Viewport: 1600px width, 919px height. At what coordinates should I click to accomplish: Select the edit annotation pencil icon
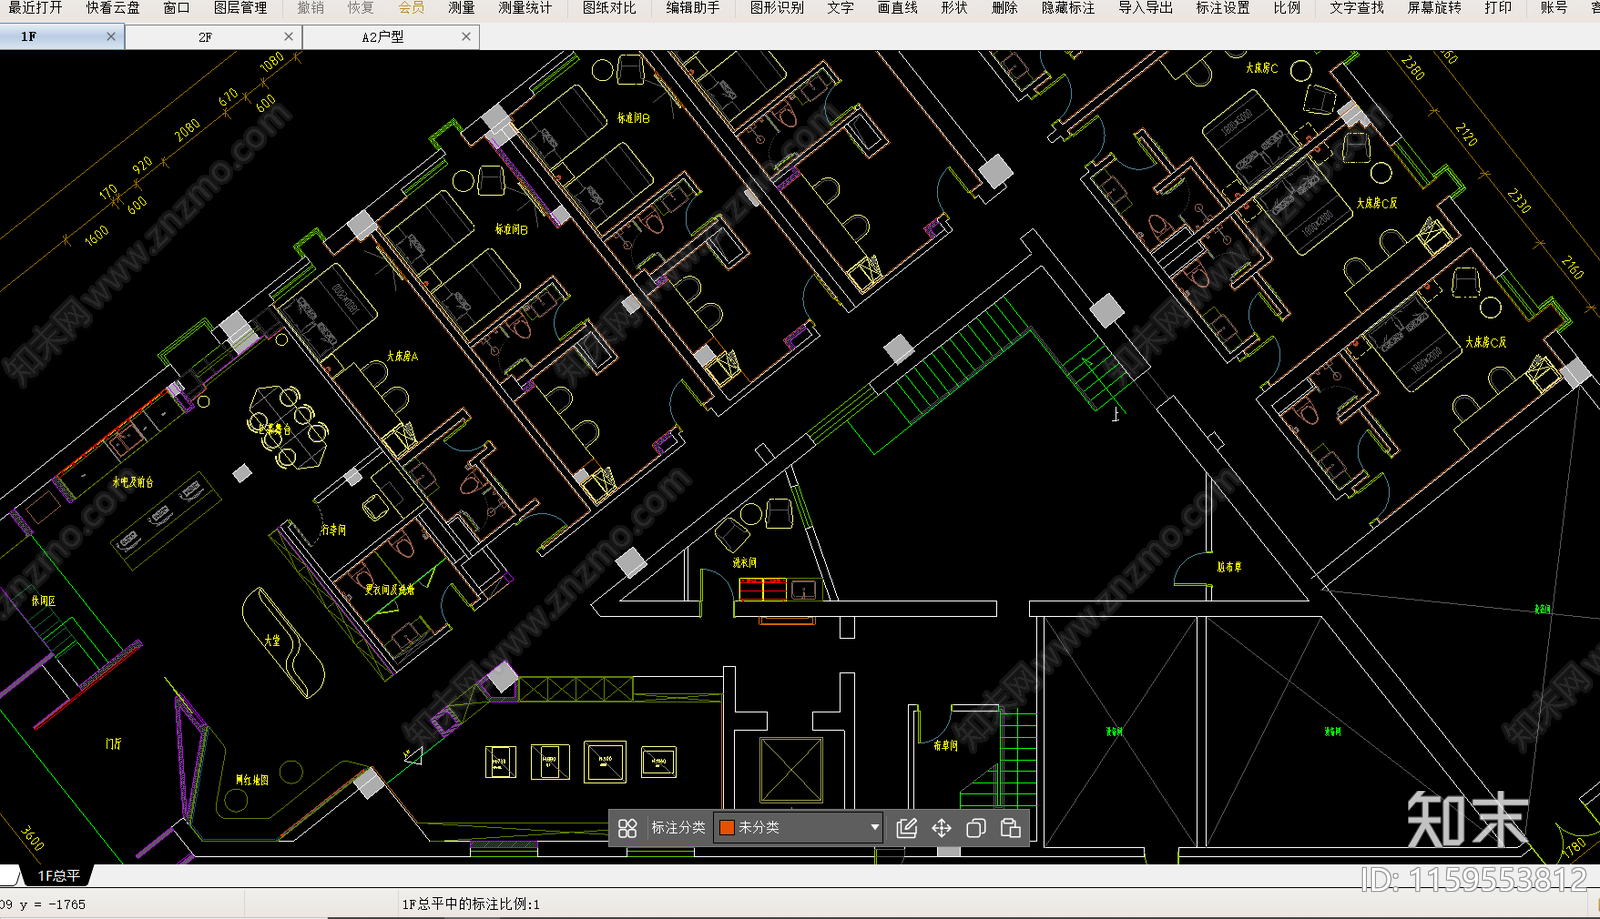coord(907,828)
